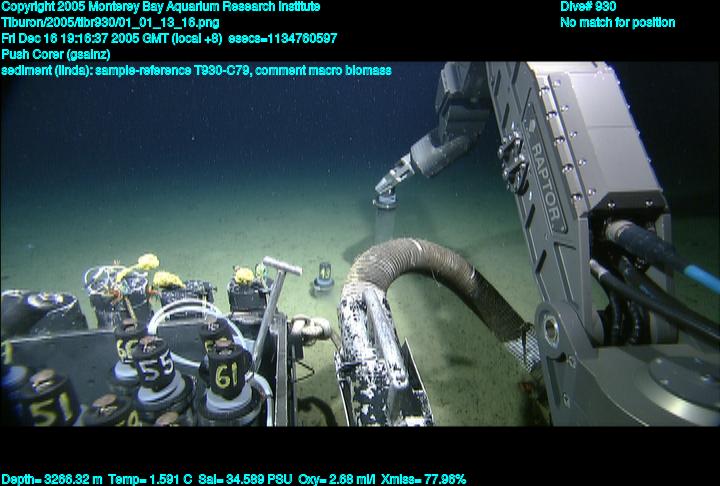Click the 'No match for position' message
Image resolution: width=720 pixels, height=486 pixels.
coord(618,23)
